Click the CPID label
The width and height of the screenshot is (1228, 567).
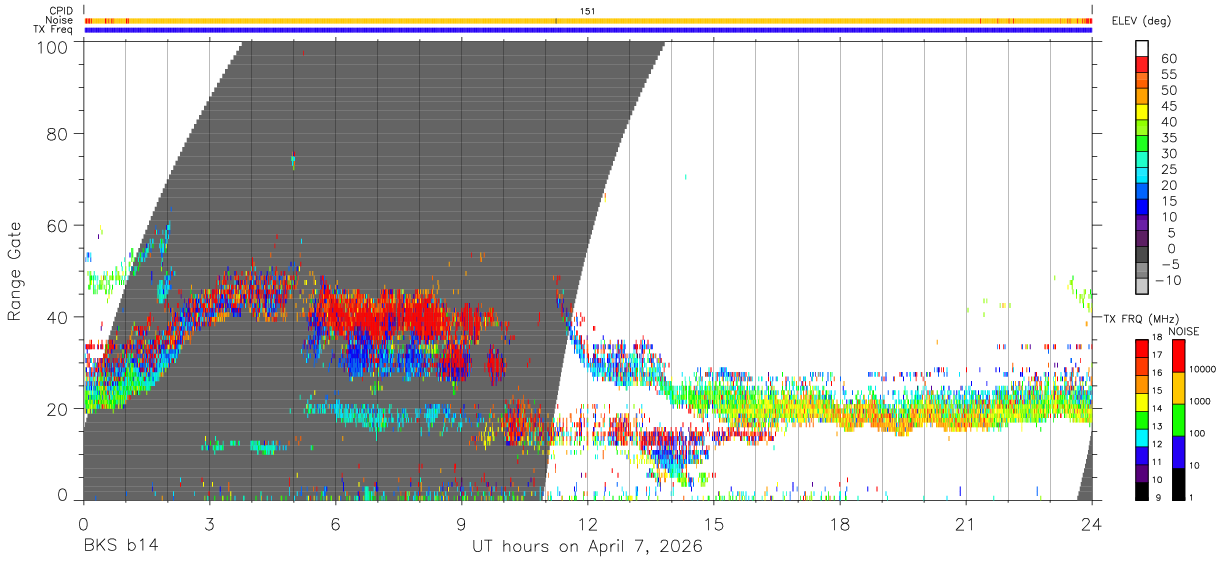(61, 10)
